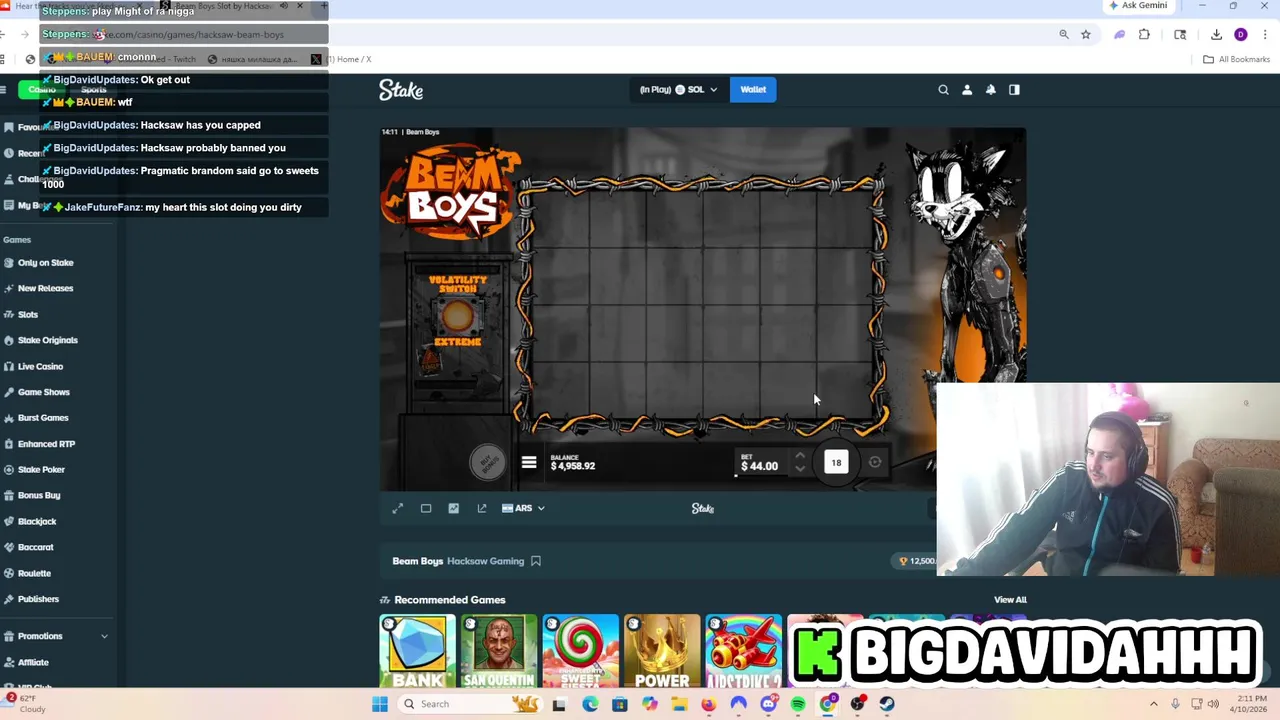Open All Bookmarks folder
Image resolution: width=1280 pixels, height=720 pixels.
pyautogui.click(x=1237, y=59)
